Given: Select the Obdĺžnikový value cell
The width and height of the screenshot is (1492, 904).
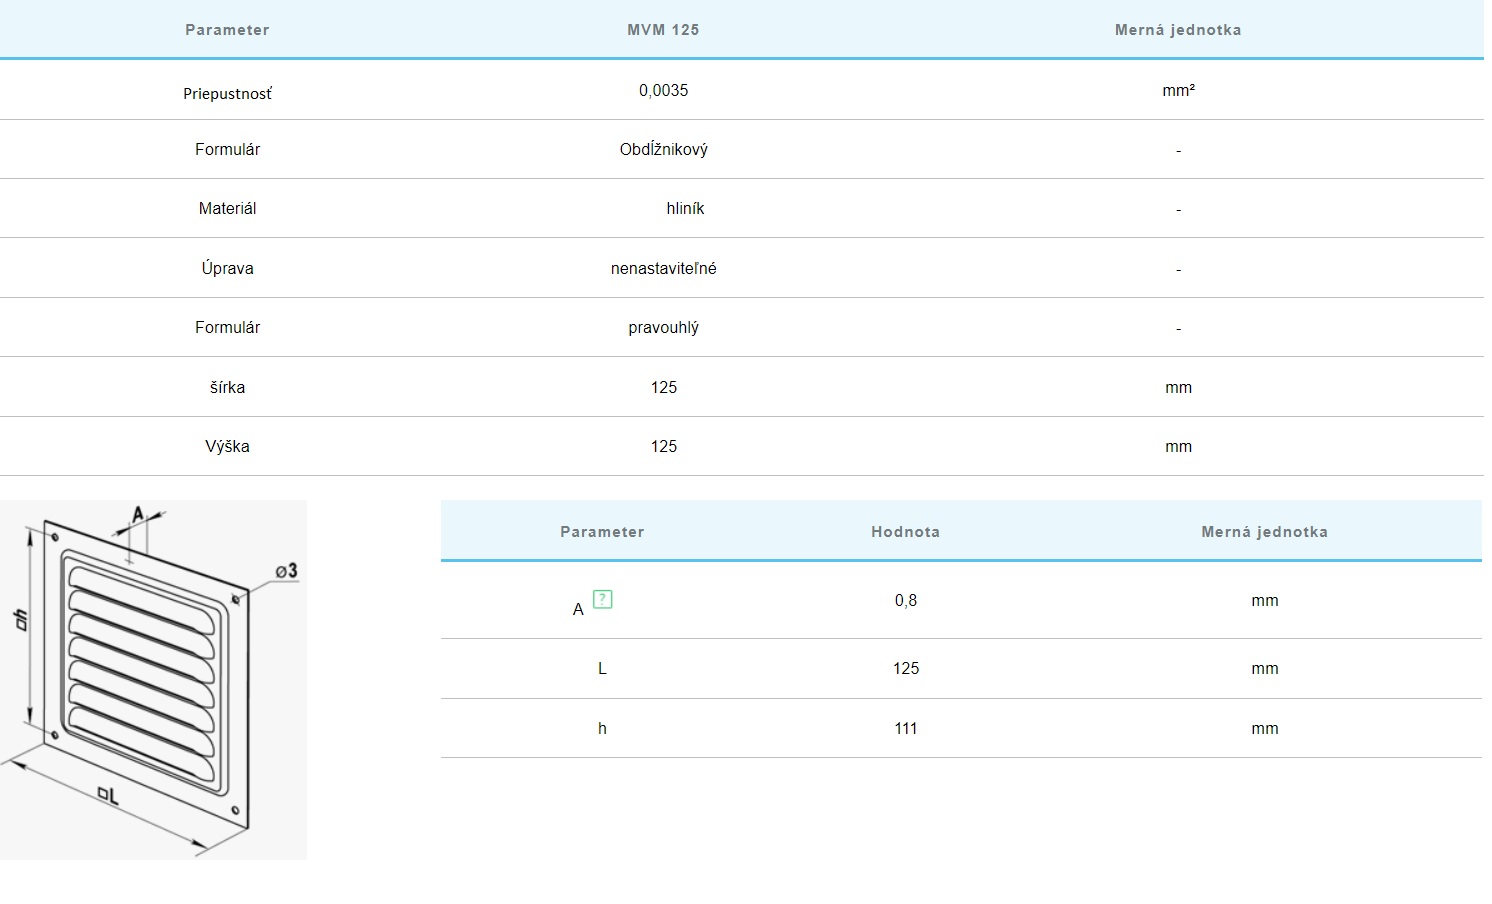Looking at the screenshot, I should 663,149.
